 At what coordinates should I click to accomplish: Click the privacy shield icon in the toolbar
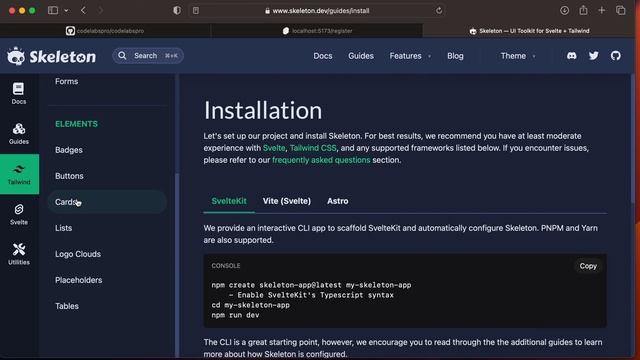177,11
